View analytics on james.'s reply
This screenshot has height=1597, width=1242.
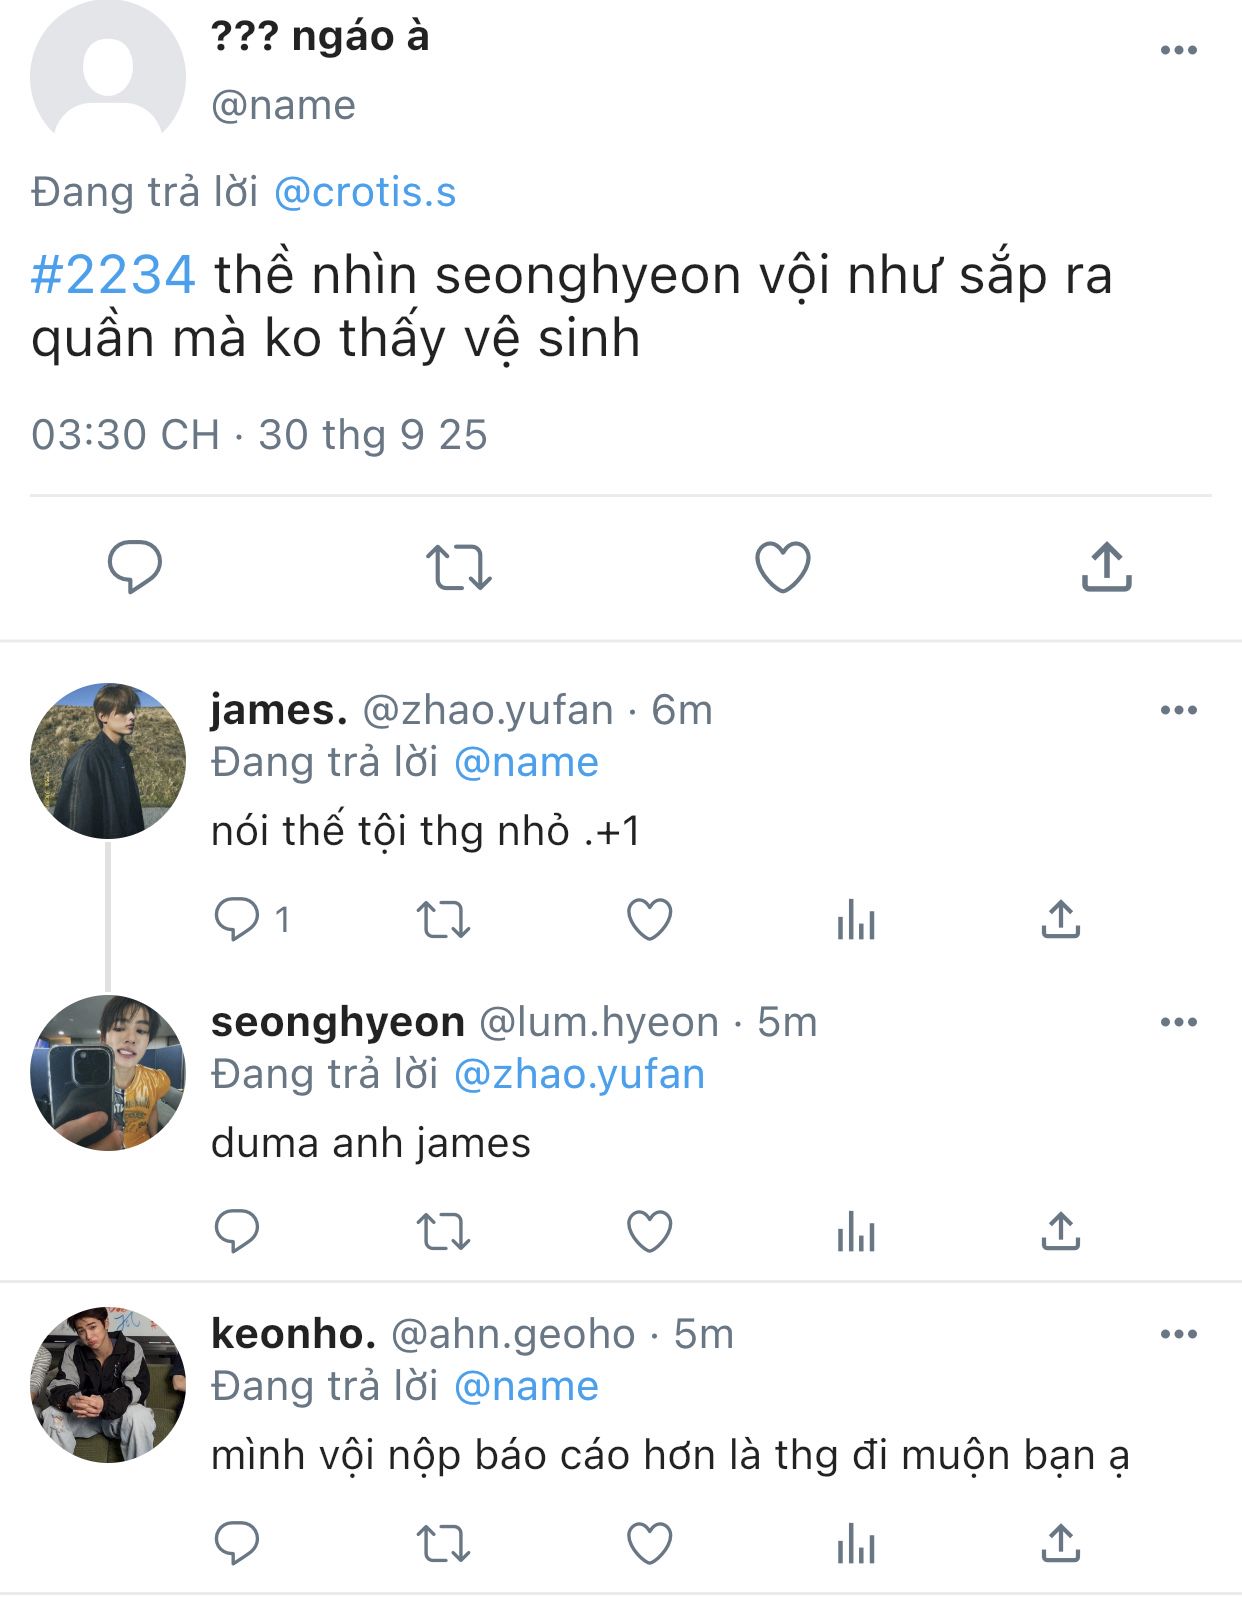[856, 919]
